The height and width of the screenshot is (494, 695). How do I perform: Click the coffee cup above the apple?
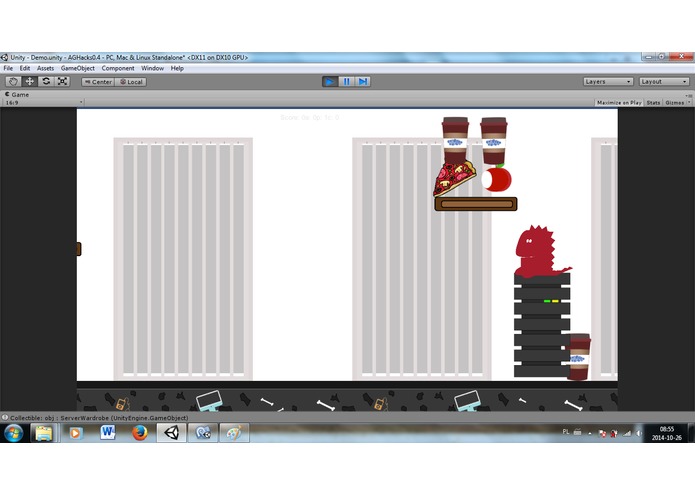click(494, 141)
